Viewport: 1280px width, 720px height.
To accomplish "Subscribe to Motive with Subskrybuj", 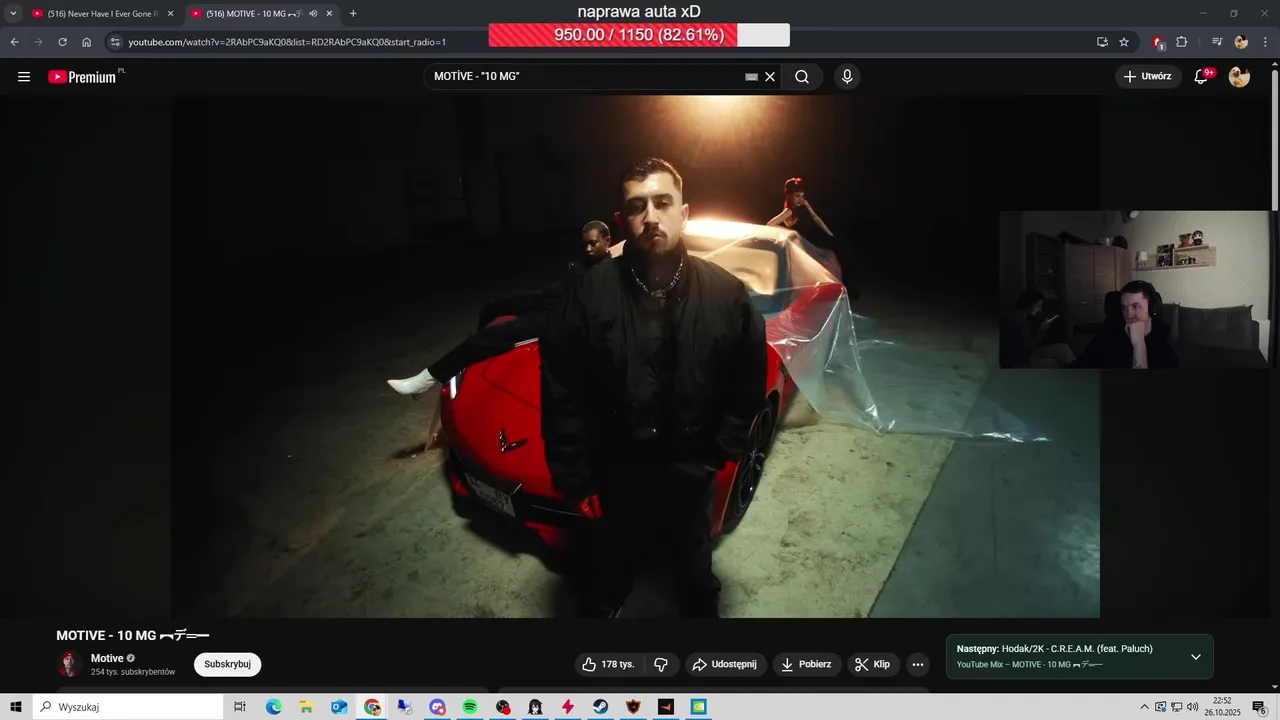I will [227, 664].
